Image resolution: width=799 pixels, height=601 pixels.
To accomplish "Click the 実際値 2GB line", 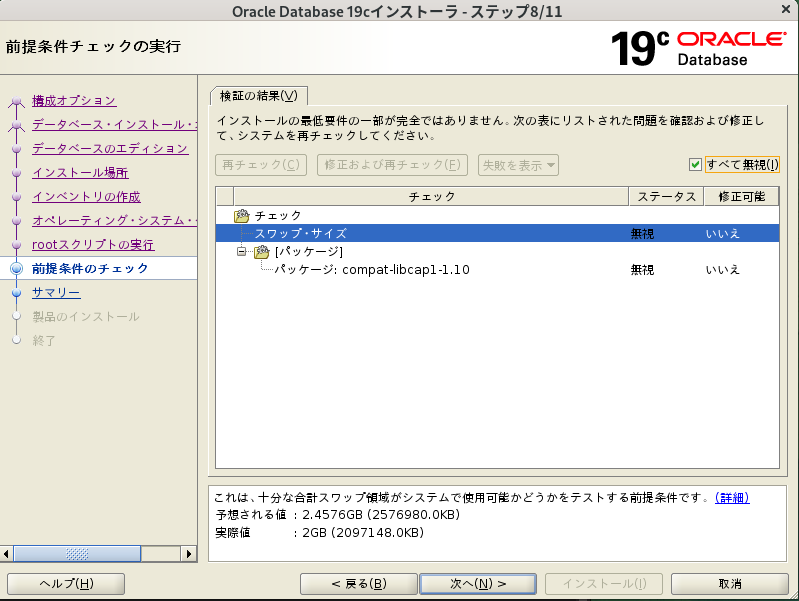I will pyautogui.click(x=319, y=533).
